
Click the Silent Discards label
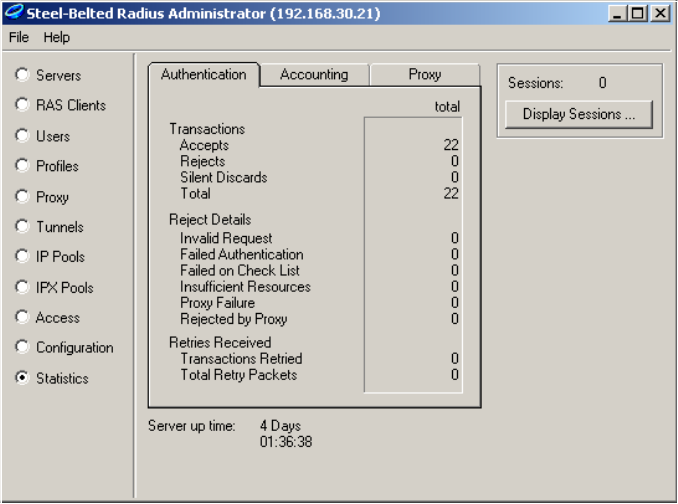click(224, 177)
